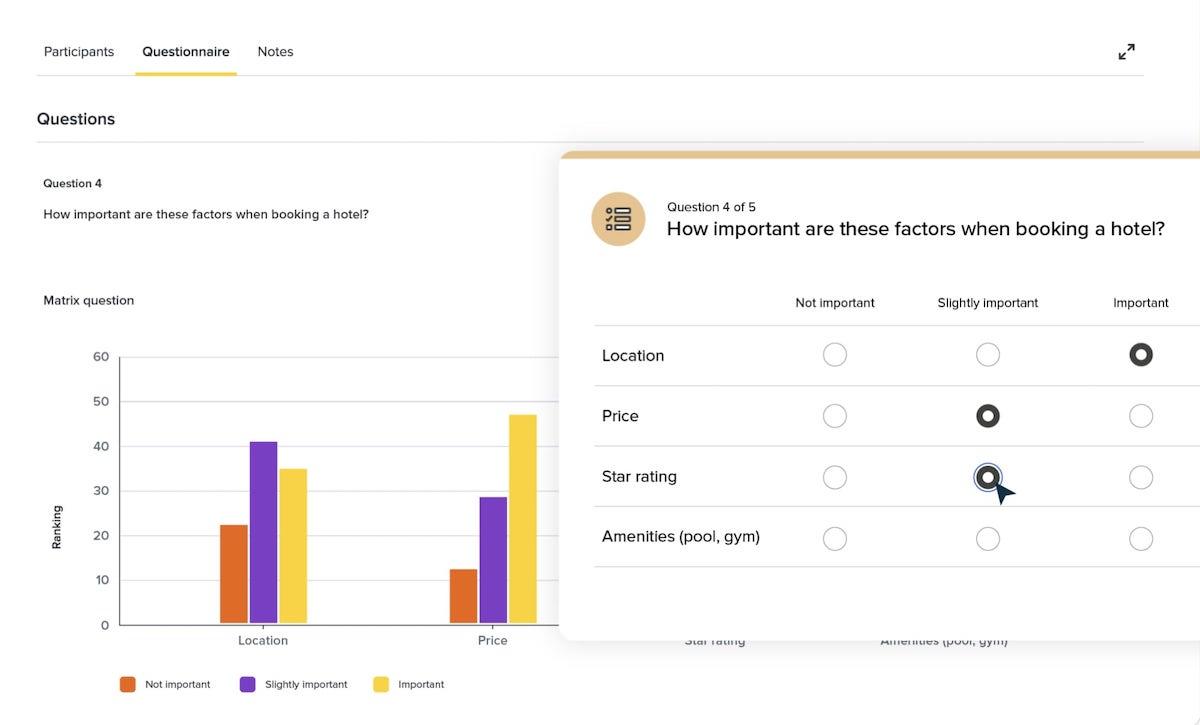Choose Important for Price
This screenshot has width=1200, height=725.
click(x=1140, y=416)
